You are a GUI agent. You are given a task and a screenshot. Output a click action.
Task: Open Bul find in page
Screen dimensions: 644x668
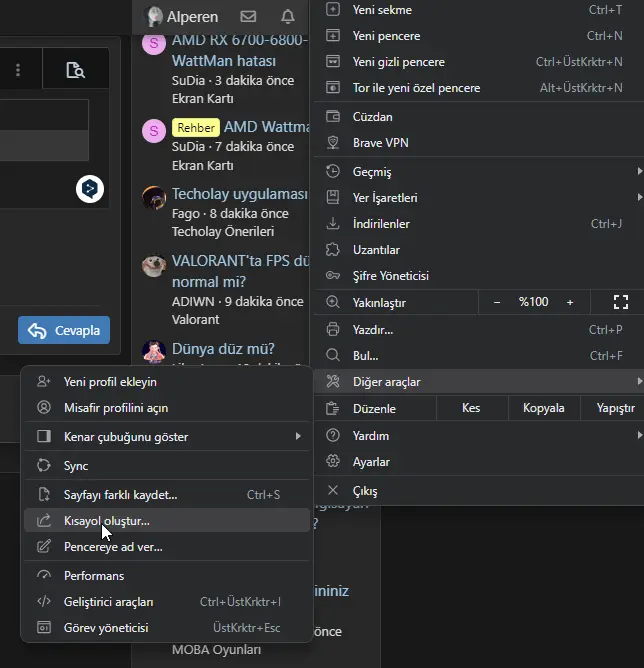(x=479, y=356)
